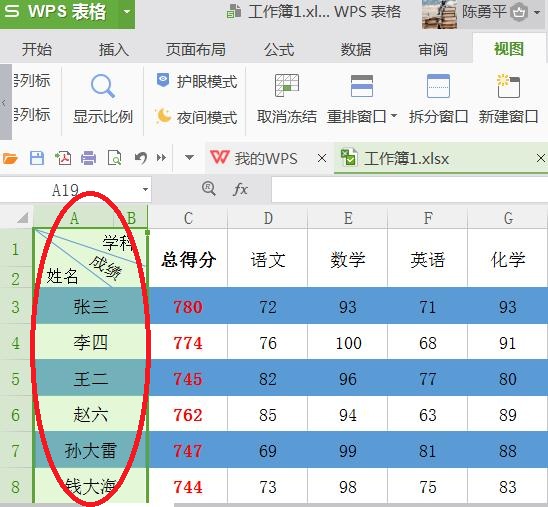Open the Name Box dropdown arrow
The width and height of the screenshot is (548, 507).
coord(145,190)
